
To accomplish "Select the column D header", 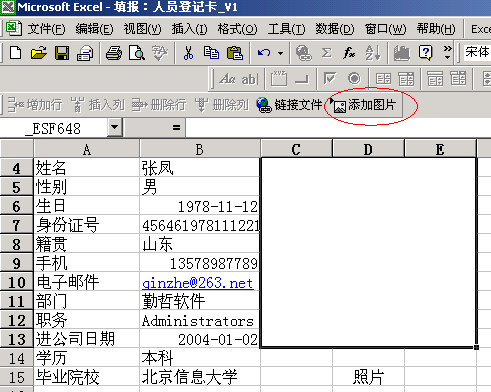I will pos(368,149).
